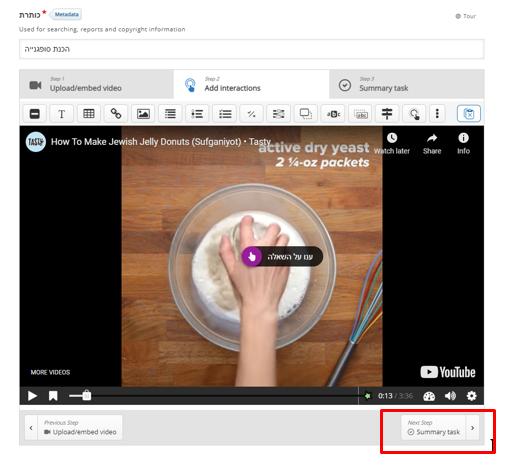Add a Statements summary interaction
Screen dimensions: 517x460
pos(170,114)
